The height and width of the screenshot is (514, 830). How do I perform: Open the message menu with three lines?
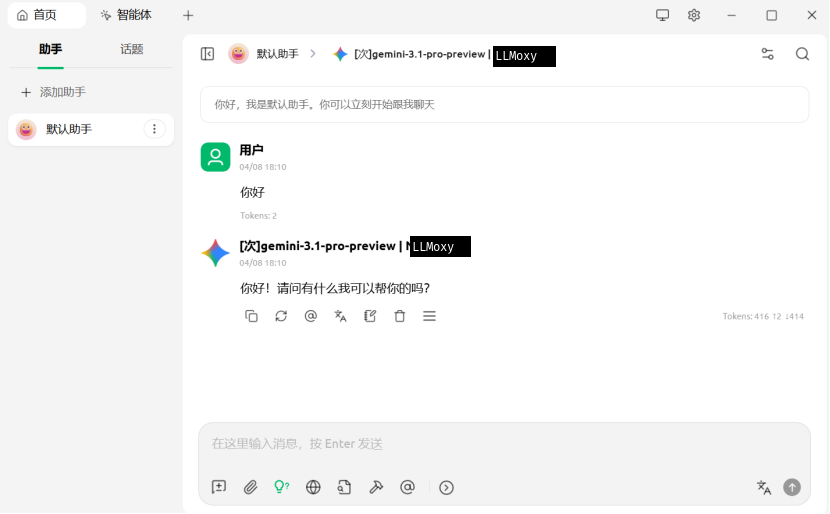[x=429, y=316]
